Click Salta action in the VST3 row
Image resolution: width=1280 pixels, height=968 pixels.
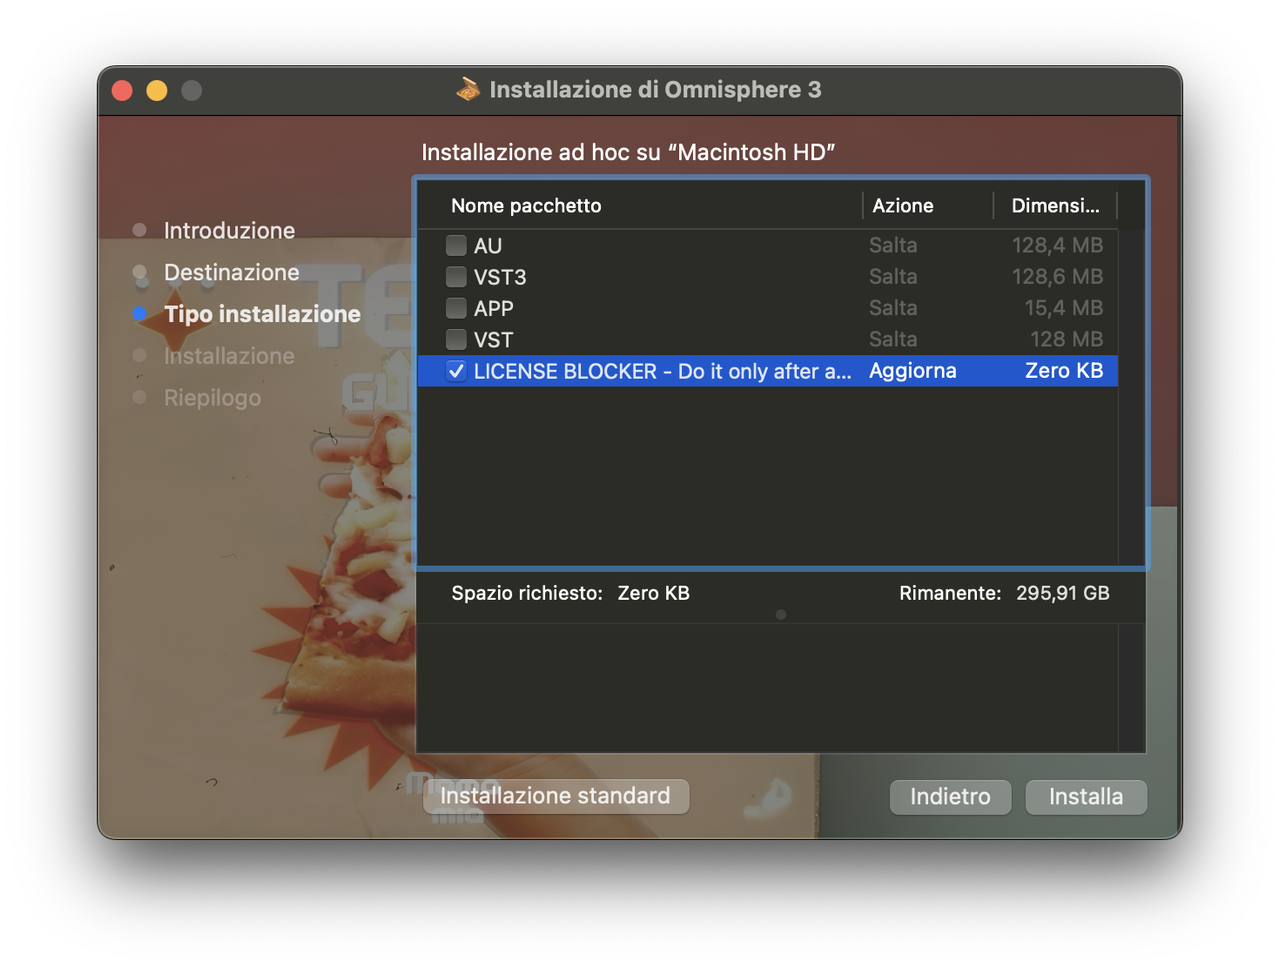click(x=893, y=276)
